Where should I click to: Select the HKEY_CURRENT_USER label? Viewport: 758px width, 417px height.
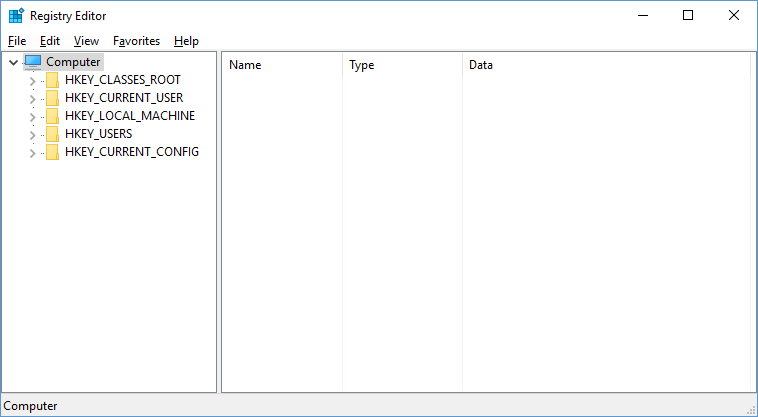124,98
